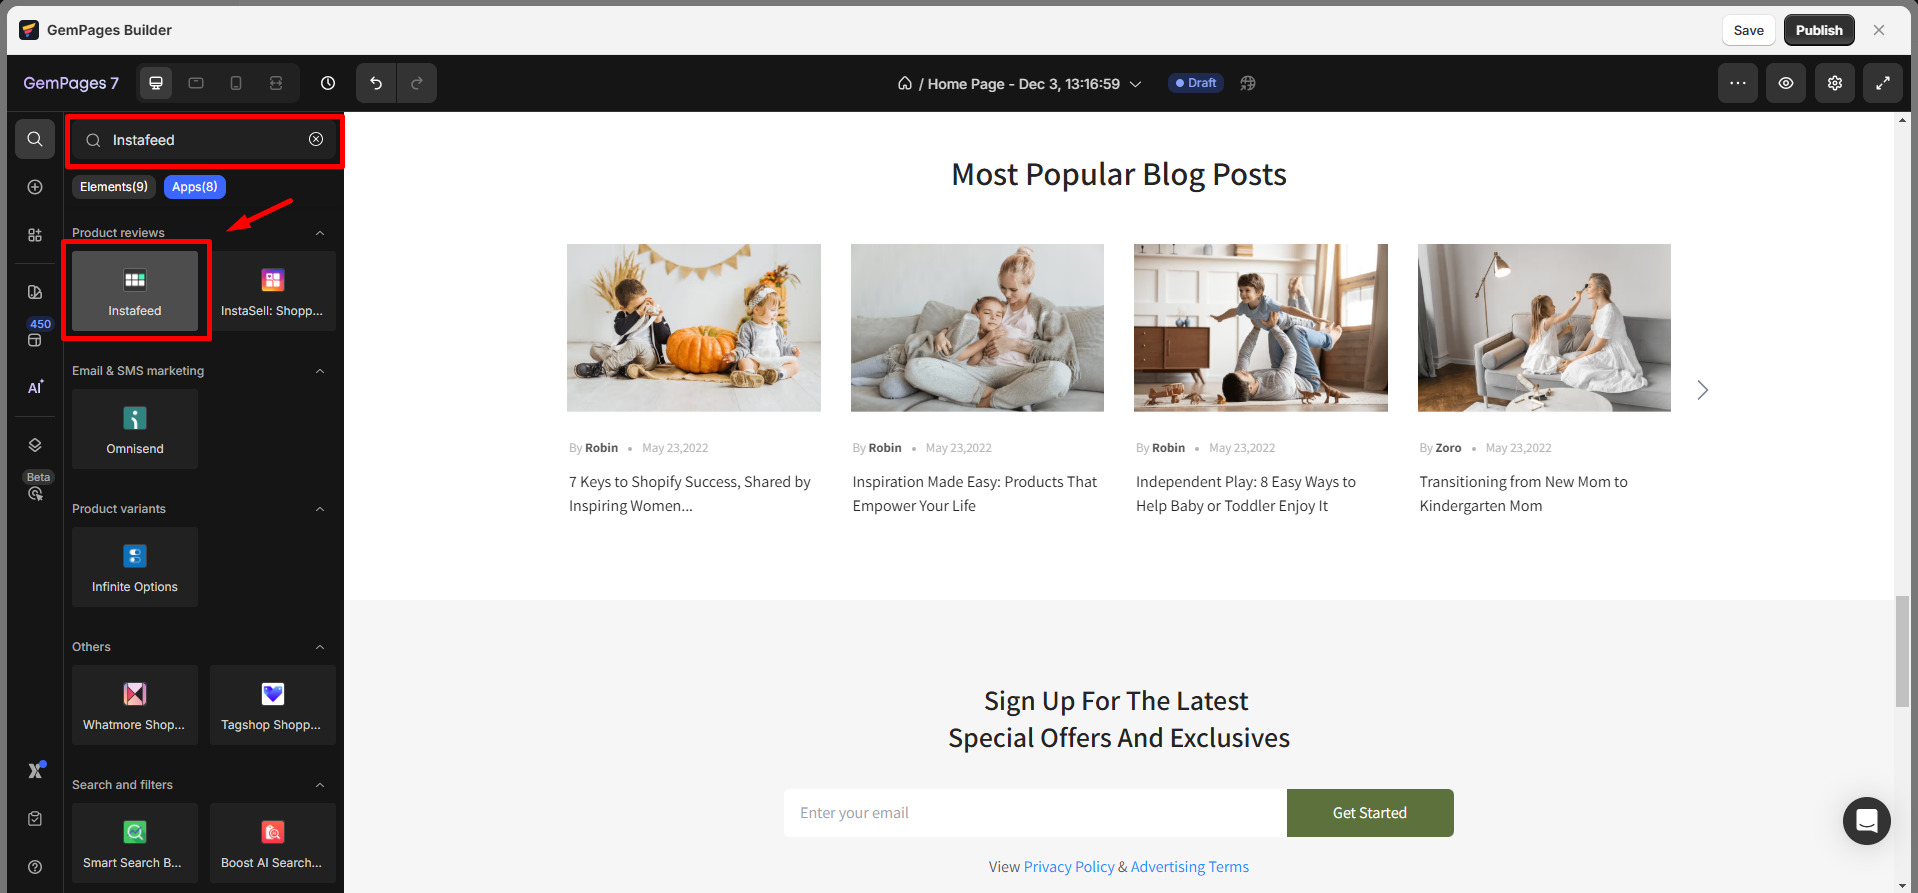Select the AI sidebar icon
This screenshot has height=893, width=1918.
click(35, 387)
